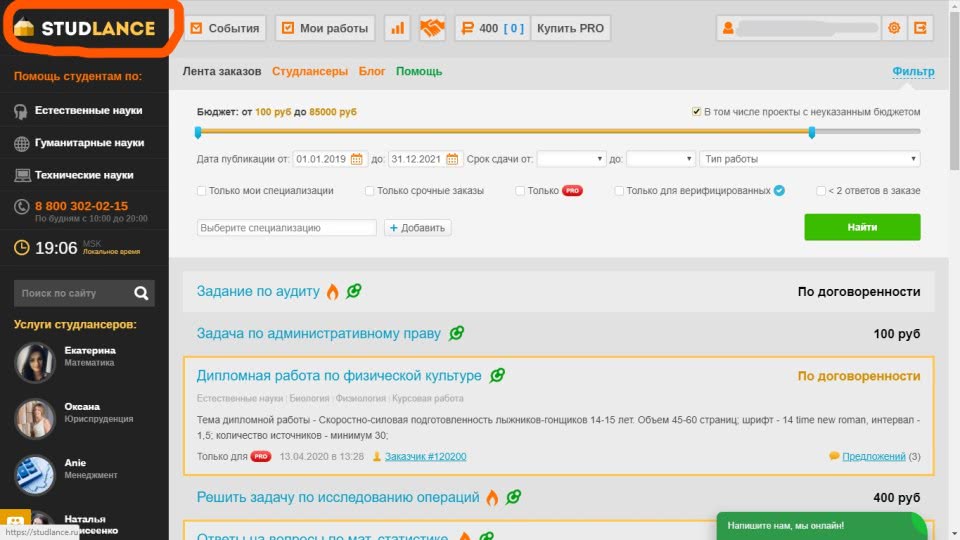Open calendar for publication end date

click(x=452, y=159)
